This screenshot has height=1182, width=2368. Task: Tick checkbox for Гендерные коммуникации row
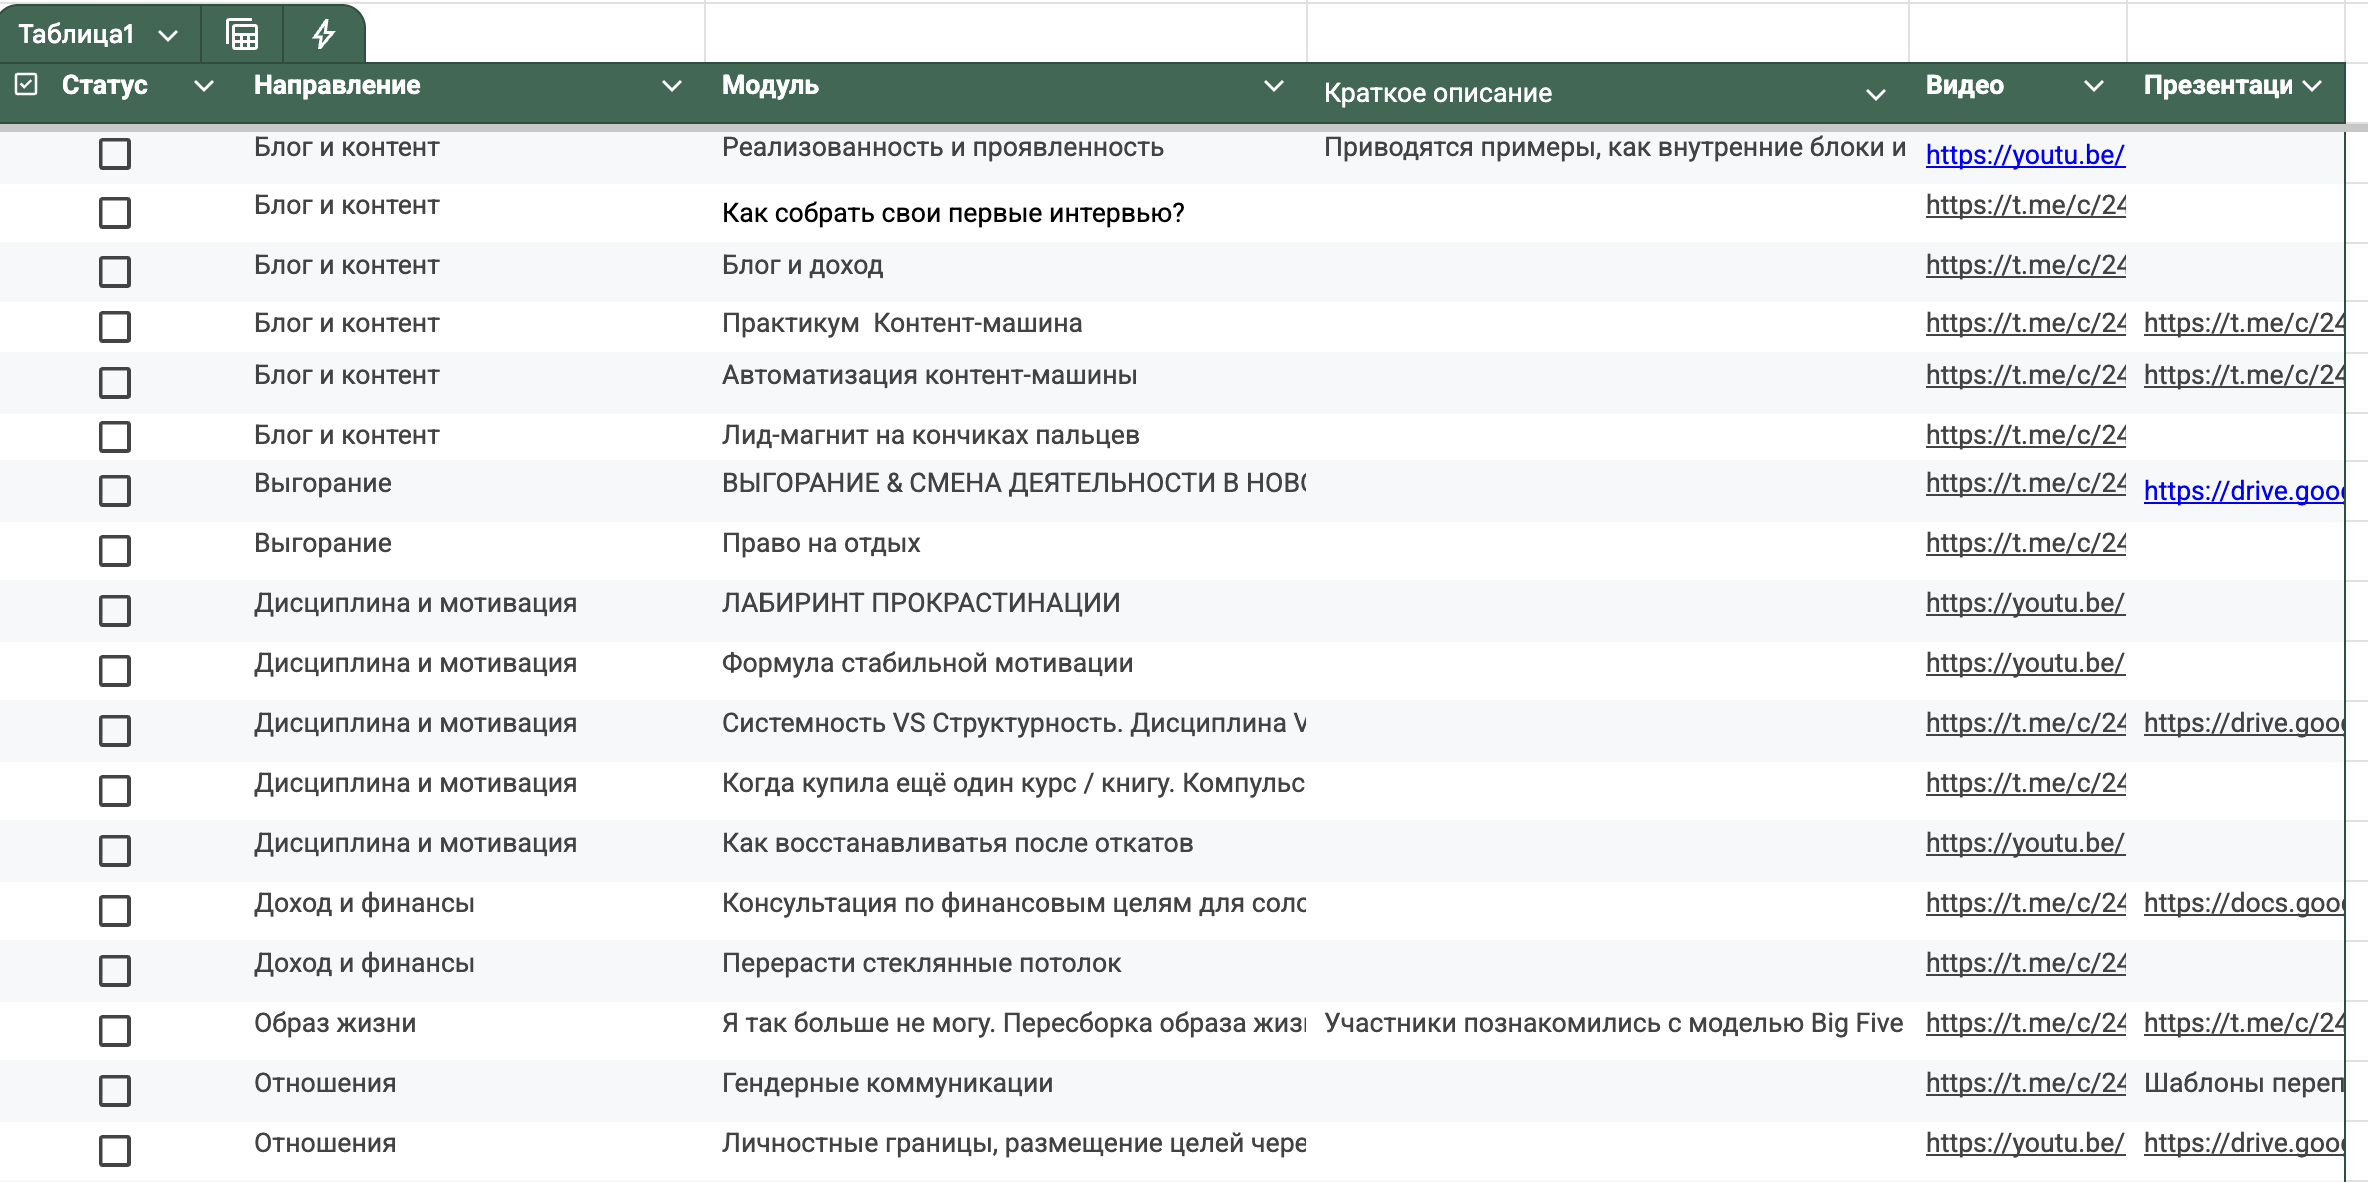[115, 1090]
